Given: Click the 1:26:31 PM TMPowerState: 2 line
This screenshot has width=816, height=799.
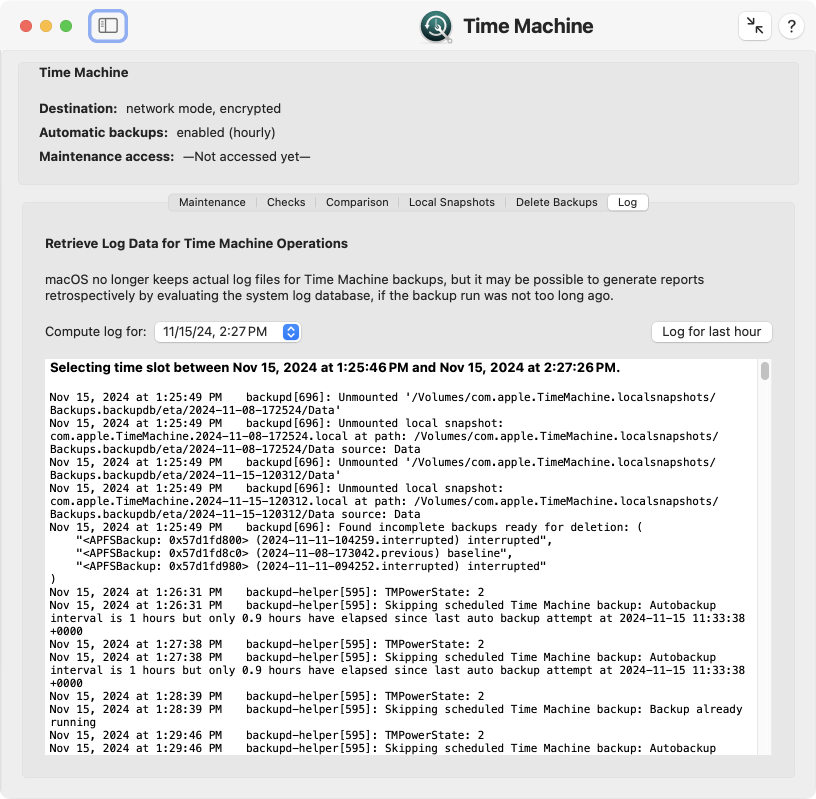Looking at the screenshot, I should [266, 592].
